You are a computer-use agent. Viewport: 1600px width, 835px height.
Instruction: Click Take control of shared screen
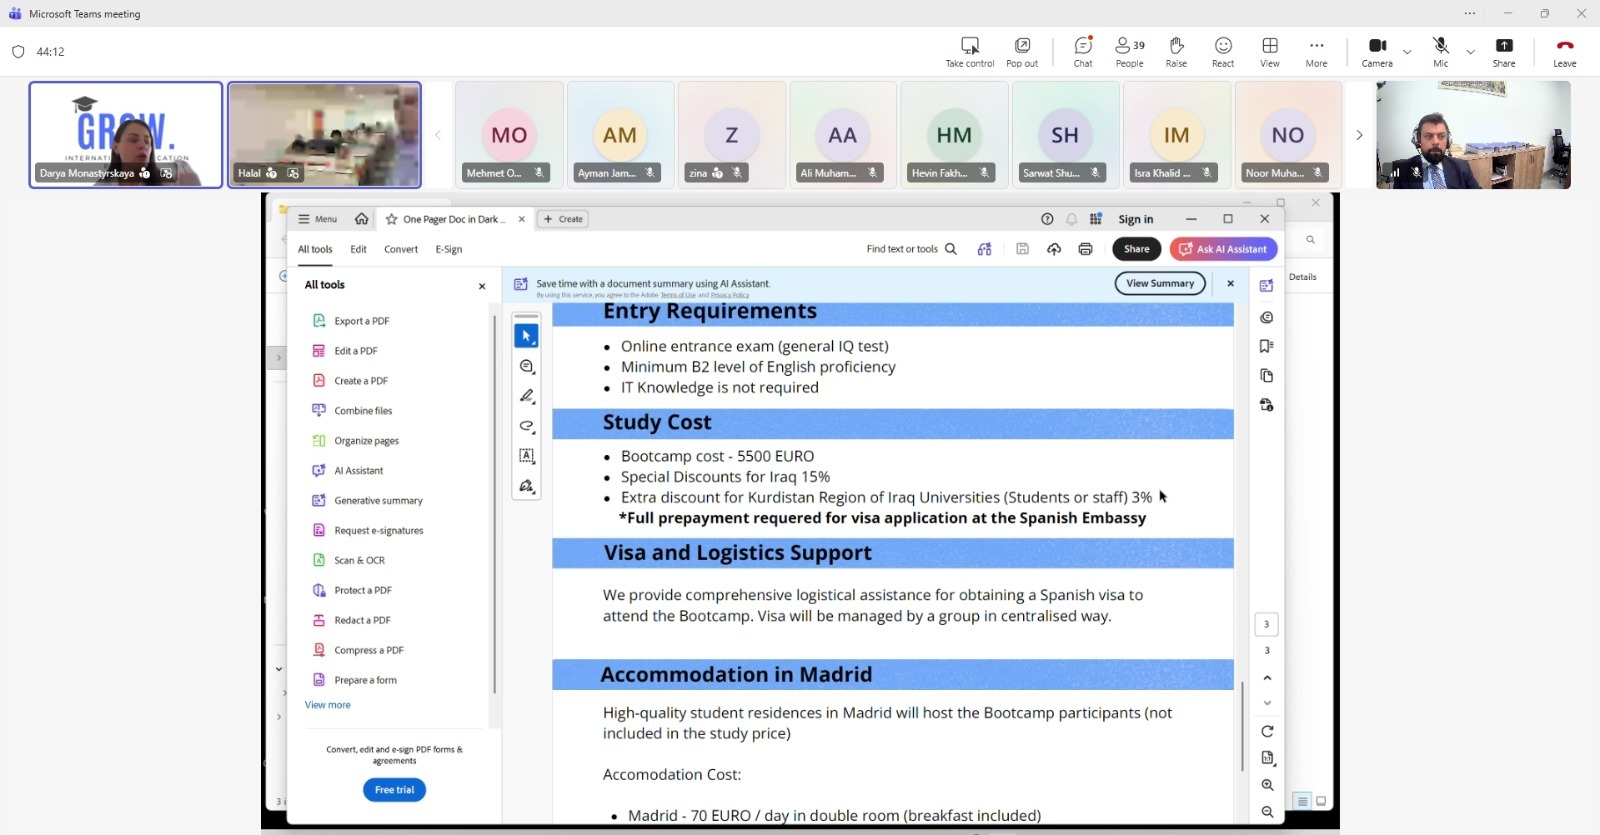click(x=970, y=51)
